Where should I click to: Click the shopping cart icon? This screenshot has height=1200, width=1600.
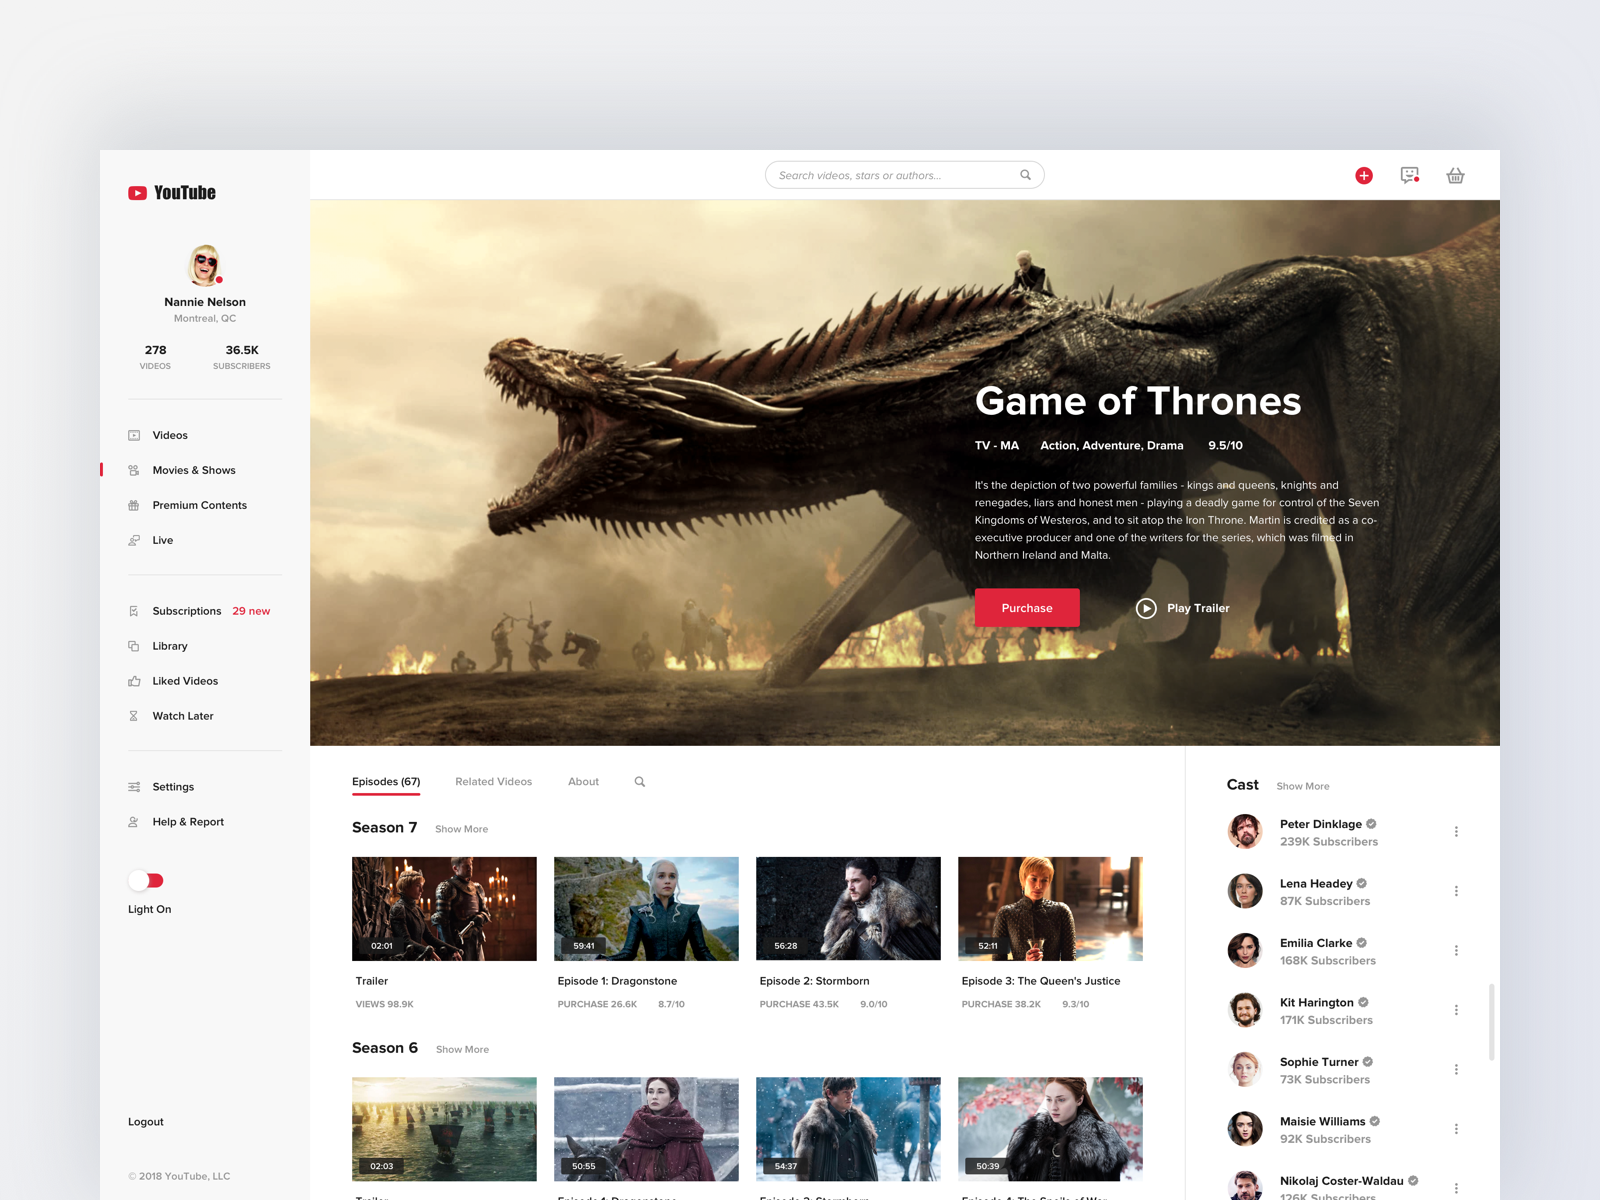[1456, 175]
